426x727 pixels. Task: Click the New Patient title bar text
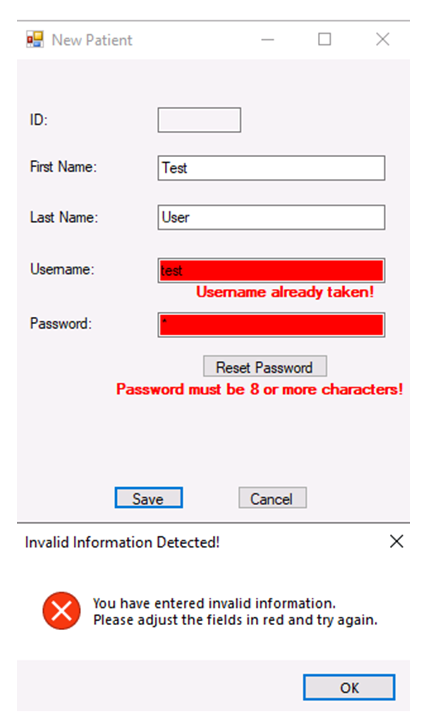click(92, 40)
